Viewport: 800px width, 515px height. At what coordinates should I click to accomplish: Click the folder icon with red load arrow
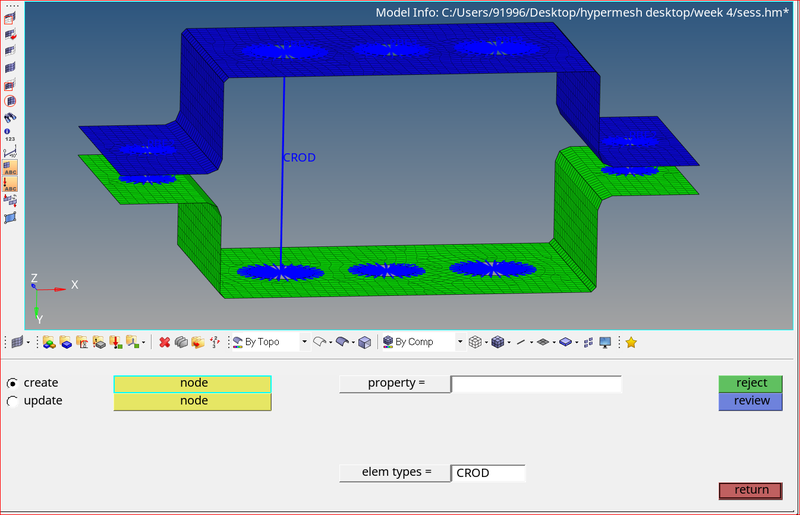point(116,342)
